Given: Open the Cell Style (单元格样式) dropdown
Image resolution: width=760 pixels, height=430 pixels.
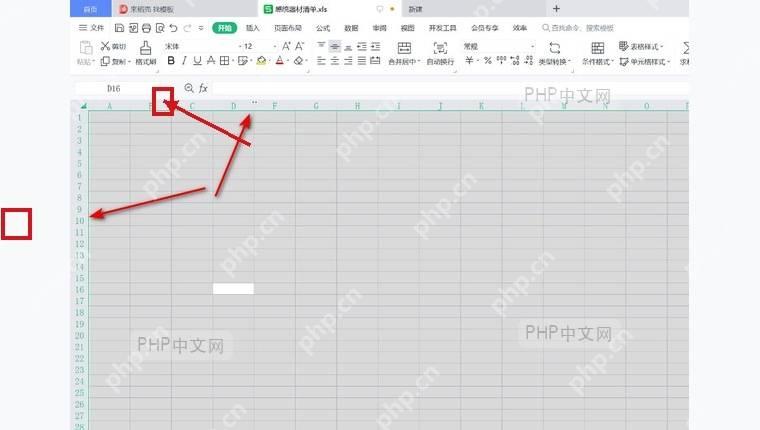Looking at the screenshot, I should pyautogui.click(x=645, y=62).
